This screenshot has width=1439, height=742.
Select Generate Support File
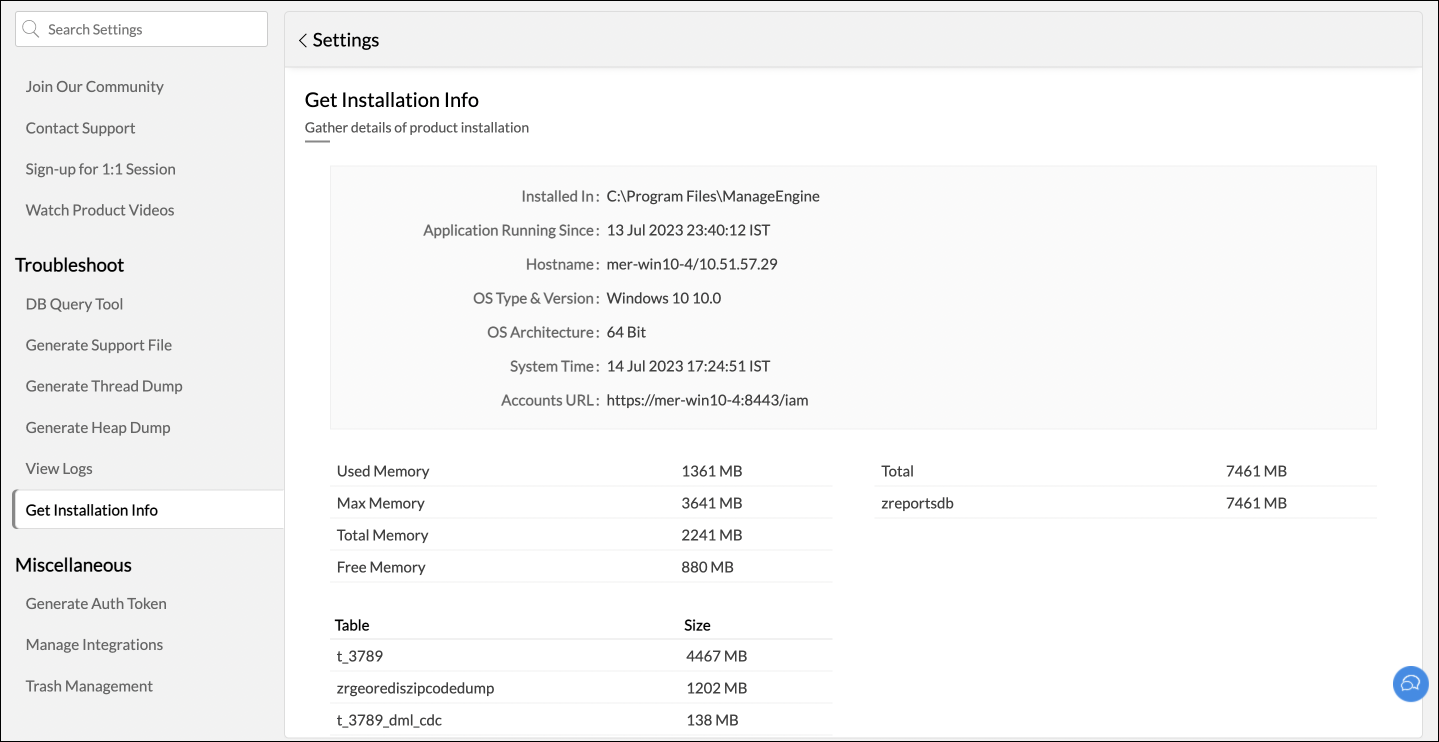(x=98, y=345)
